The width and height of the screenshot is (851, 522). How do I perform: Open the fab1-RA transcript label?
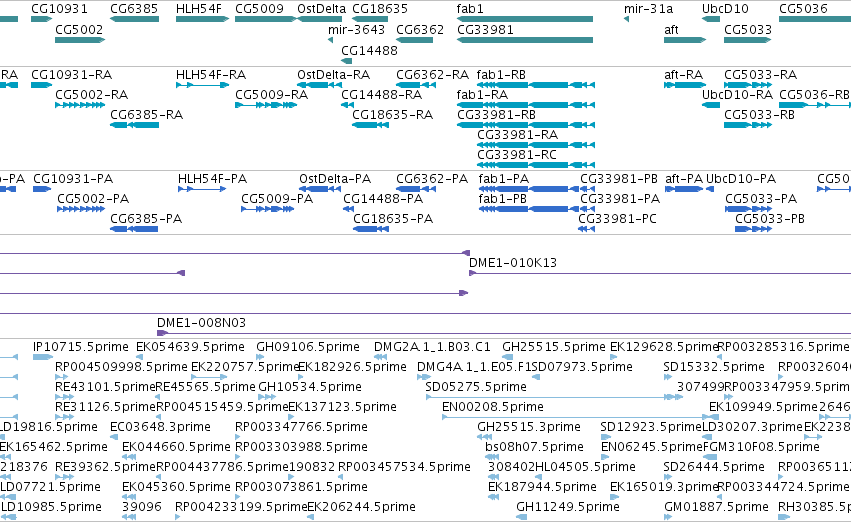tap(482, 94)
